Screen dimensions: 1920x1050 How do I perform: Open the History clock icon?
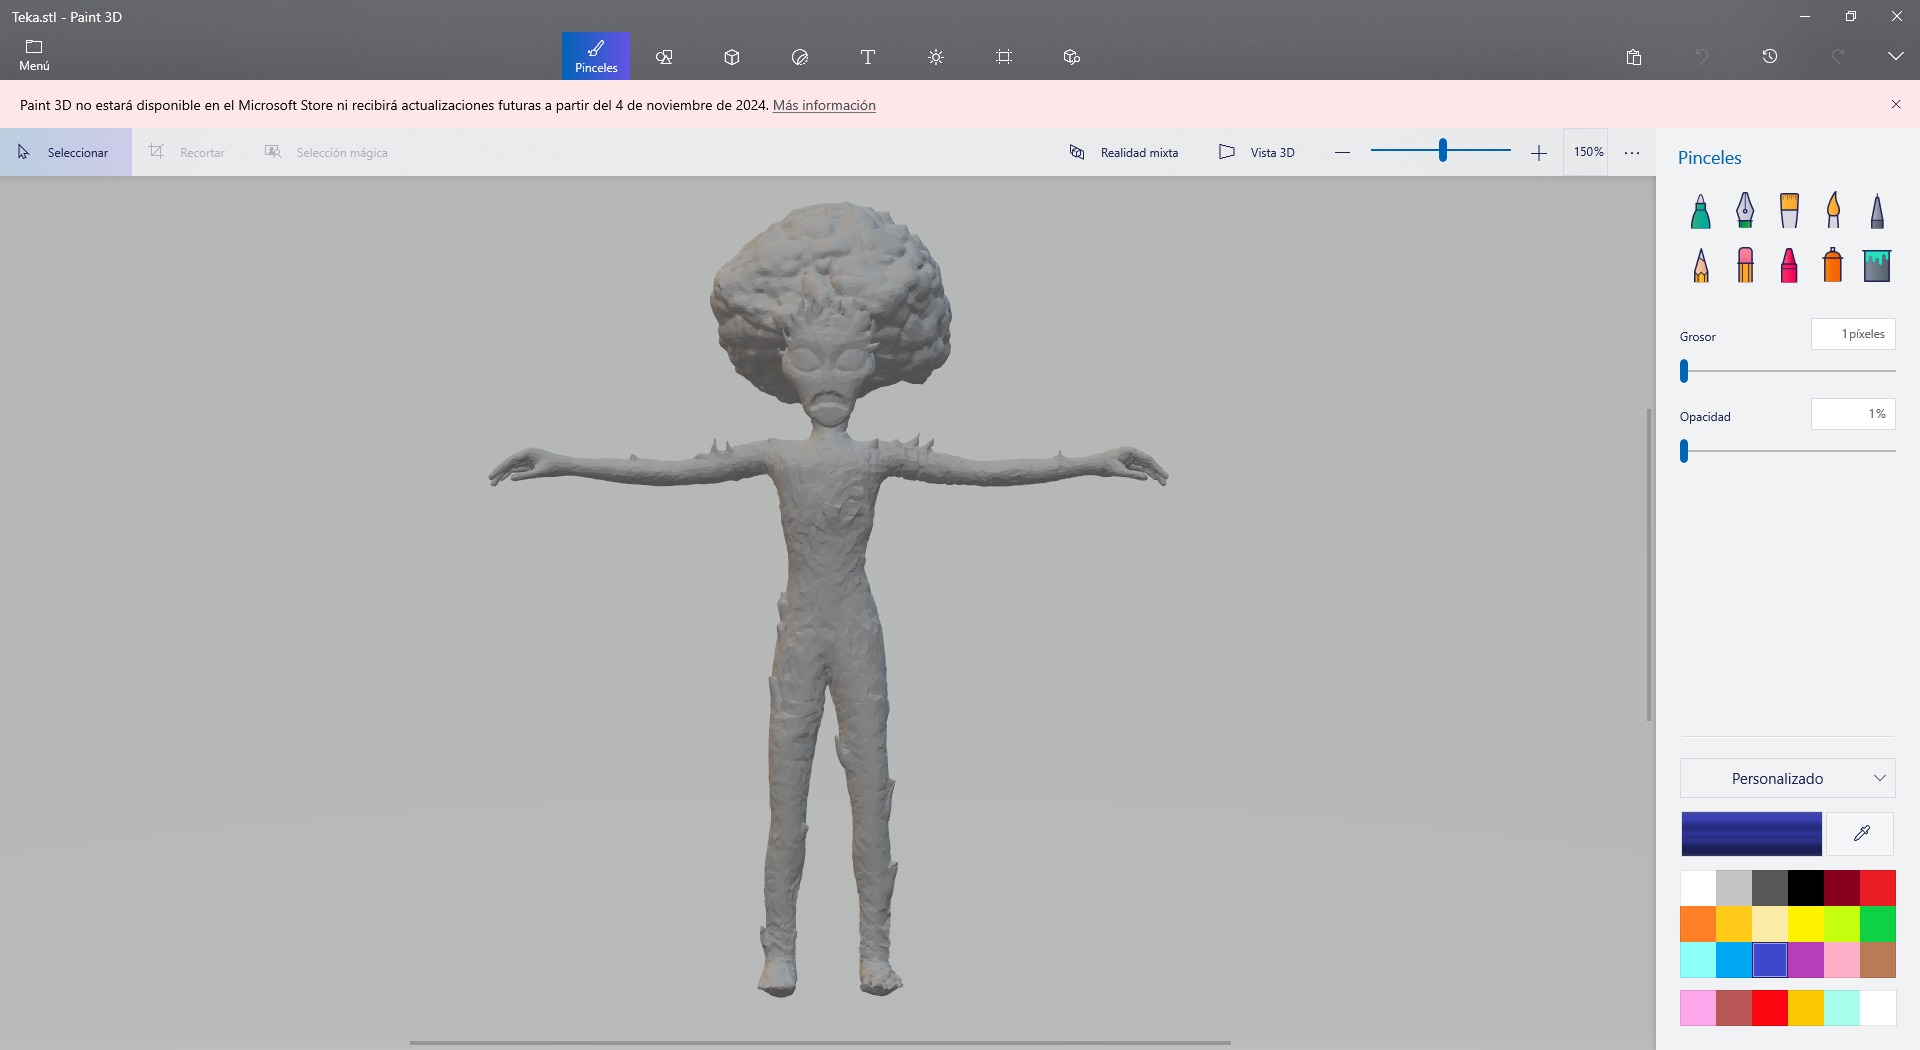coord(1770,57)
